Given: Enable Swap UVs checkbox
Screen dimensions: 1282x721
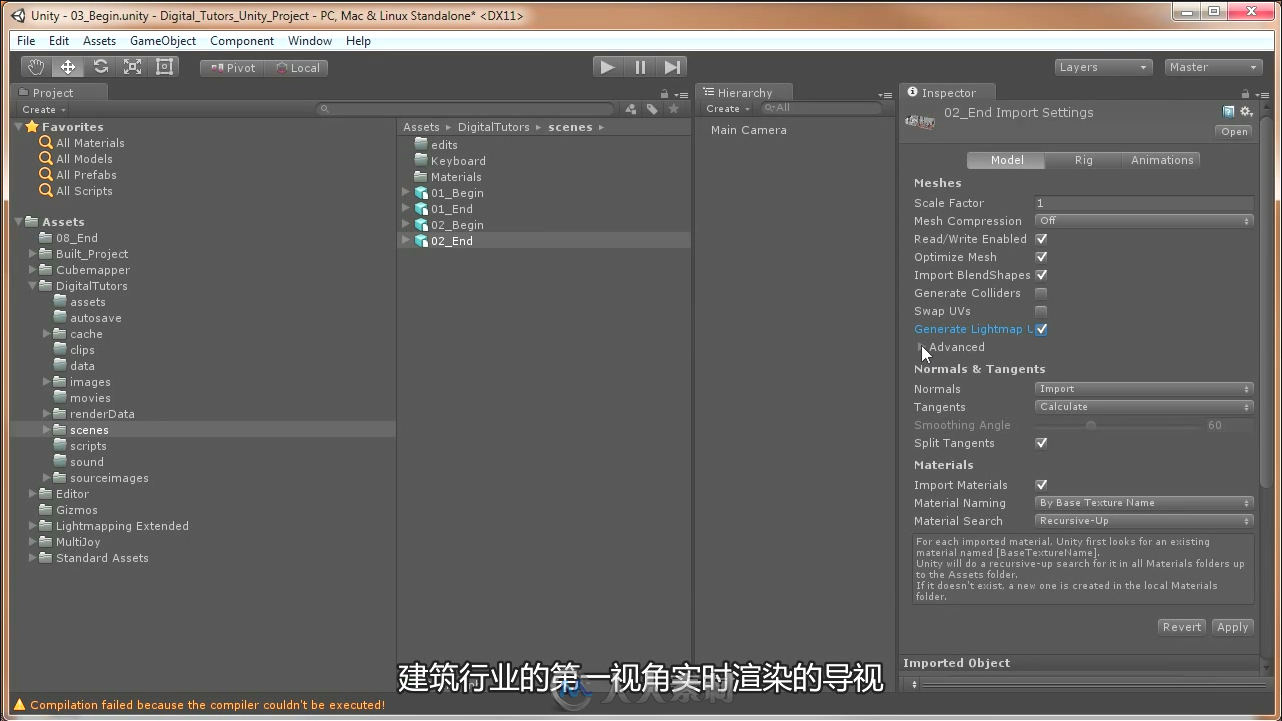Looking at the screenshot, I should coord(1041,311).
